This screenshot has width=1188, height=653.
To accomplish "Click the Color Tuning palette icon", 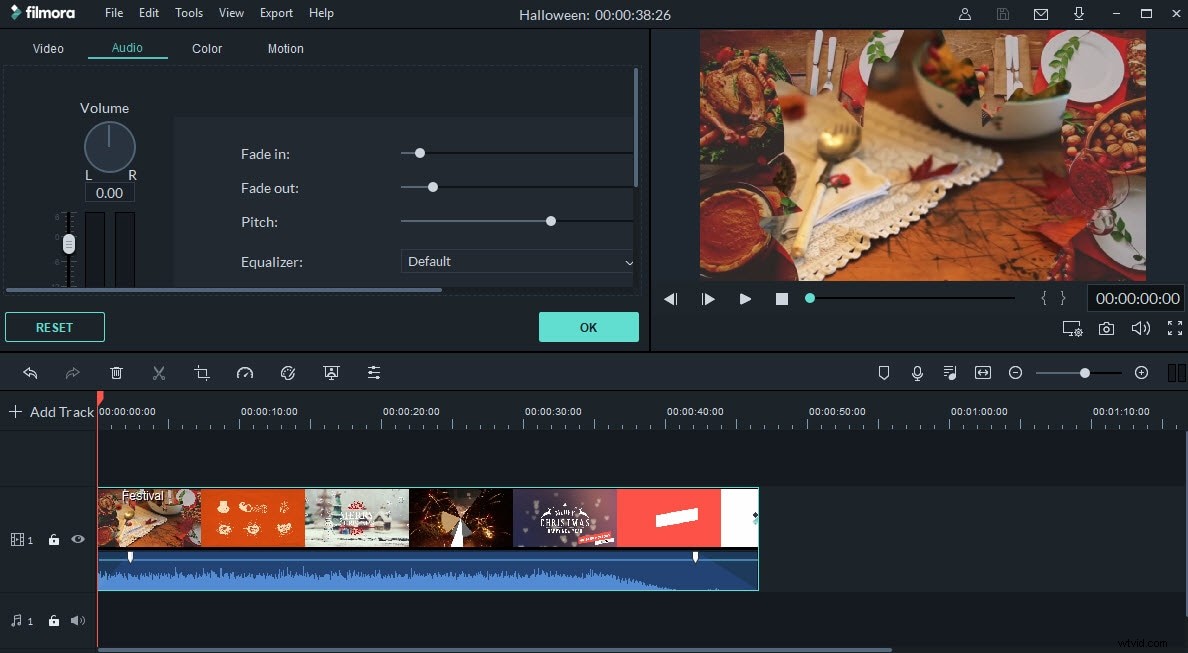I will (288, 372).
